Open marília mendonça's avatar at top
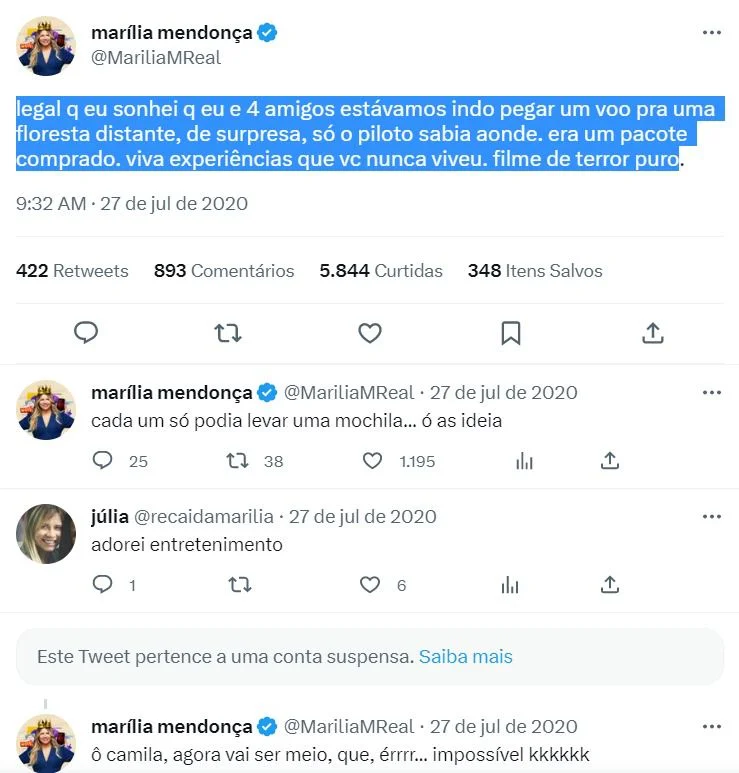The image size is (739, 773). point(46,46)
